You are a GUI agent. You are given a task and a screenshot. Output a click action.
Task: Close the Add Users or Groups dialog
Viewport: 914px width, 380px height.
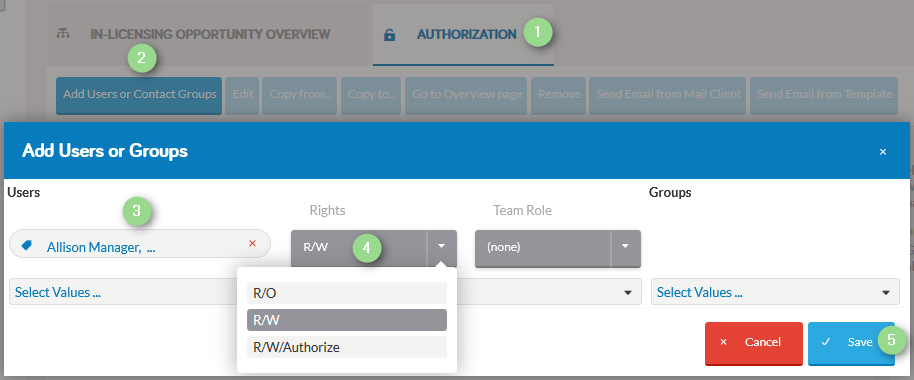tap(883, 152)
